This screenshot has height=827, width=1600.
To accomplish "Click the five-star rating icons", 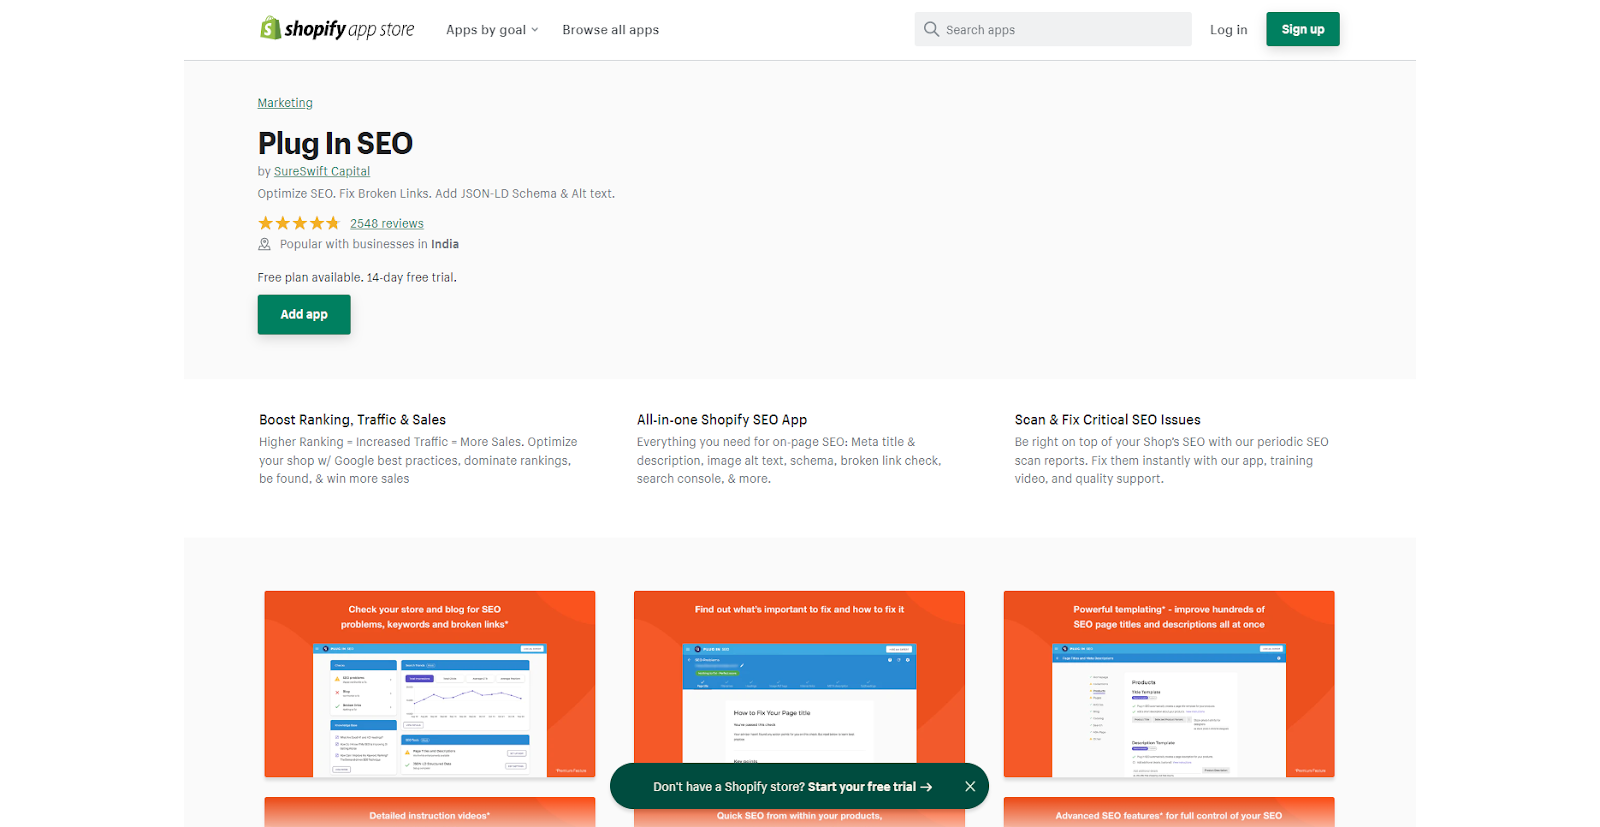I will tap(299, 223).
